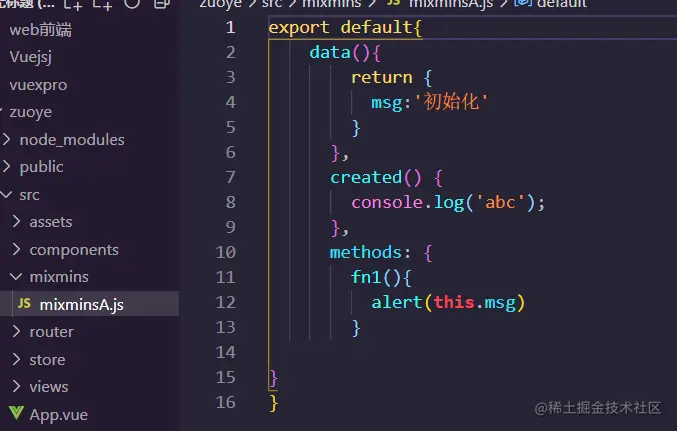Select the router folder label
677x431 pixels.
pyautogui.click(x=51, y=332)
